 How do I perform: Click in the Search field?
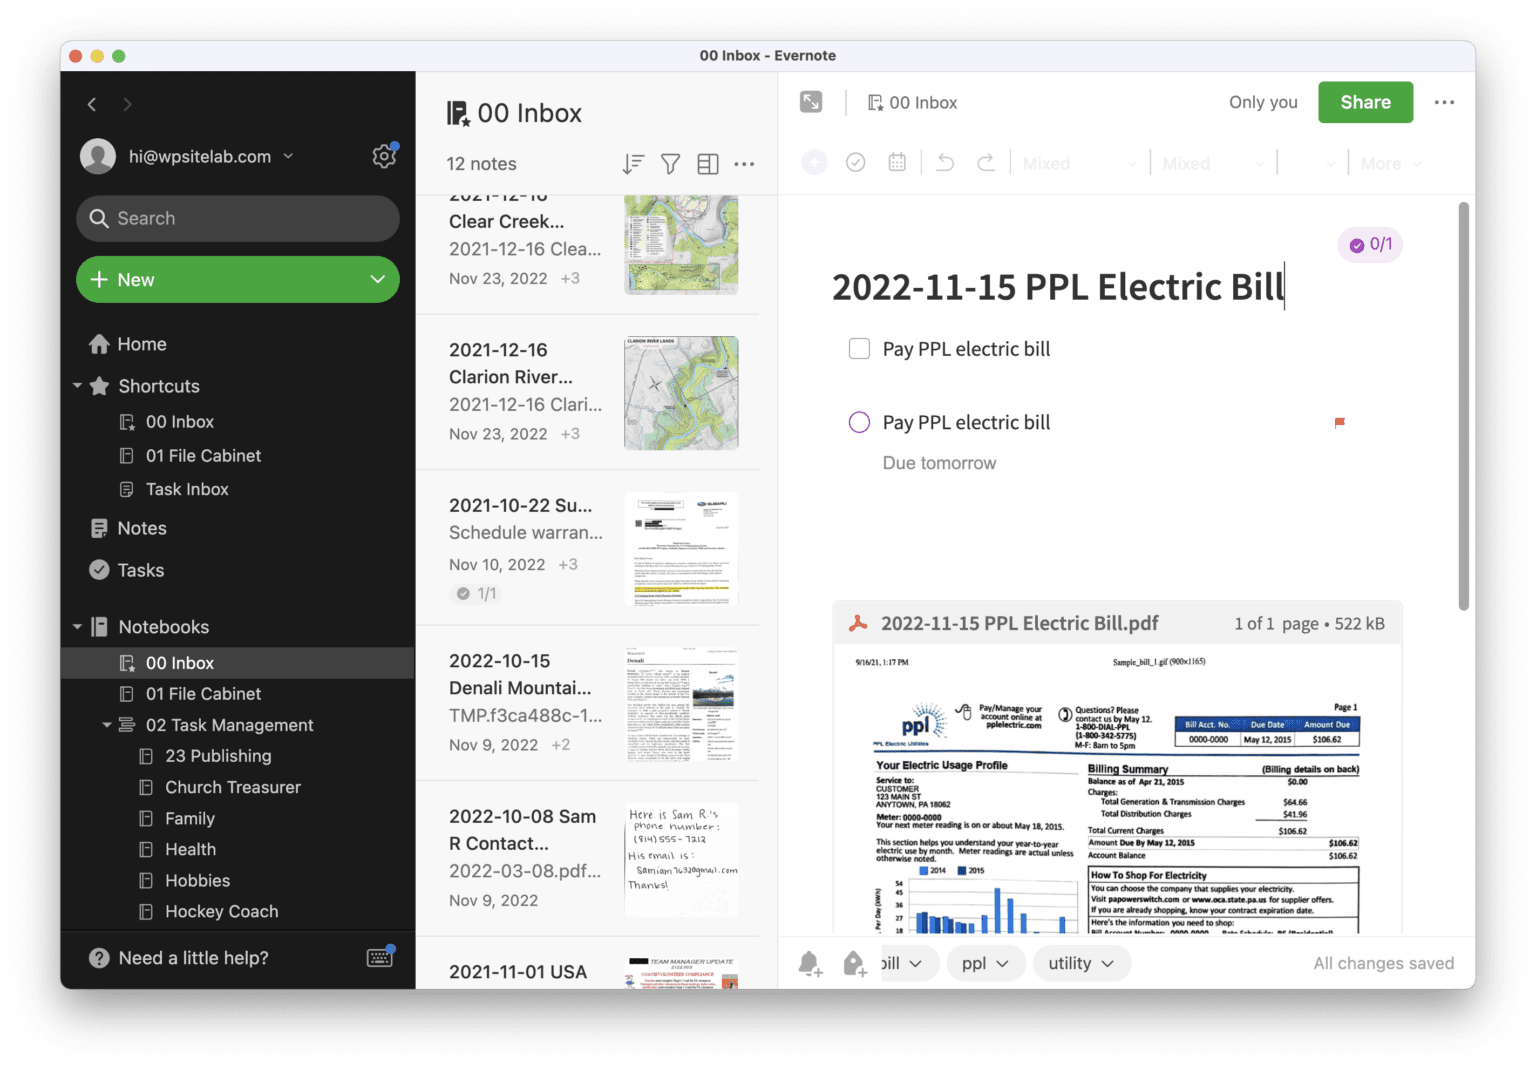238,218
